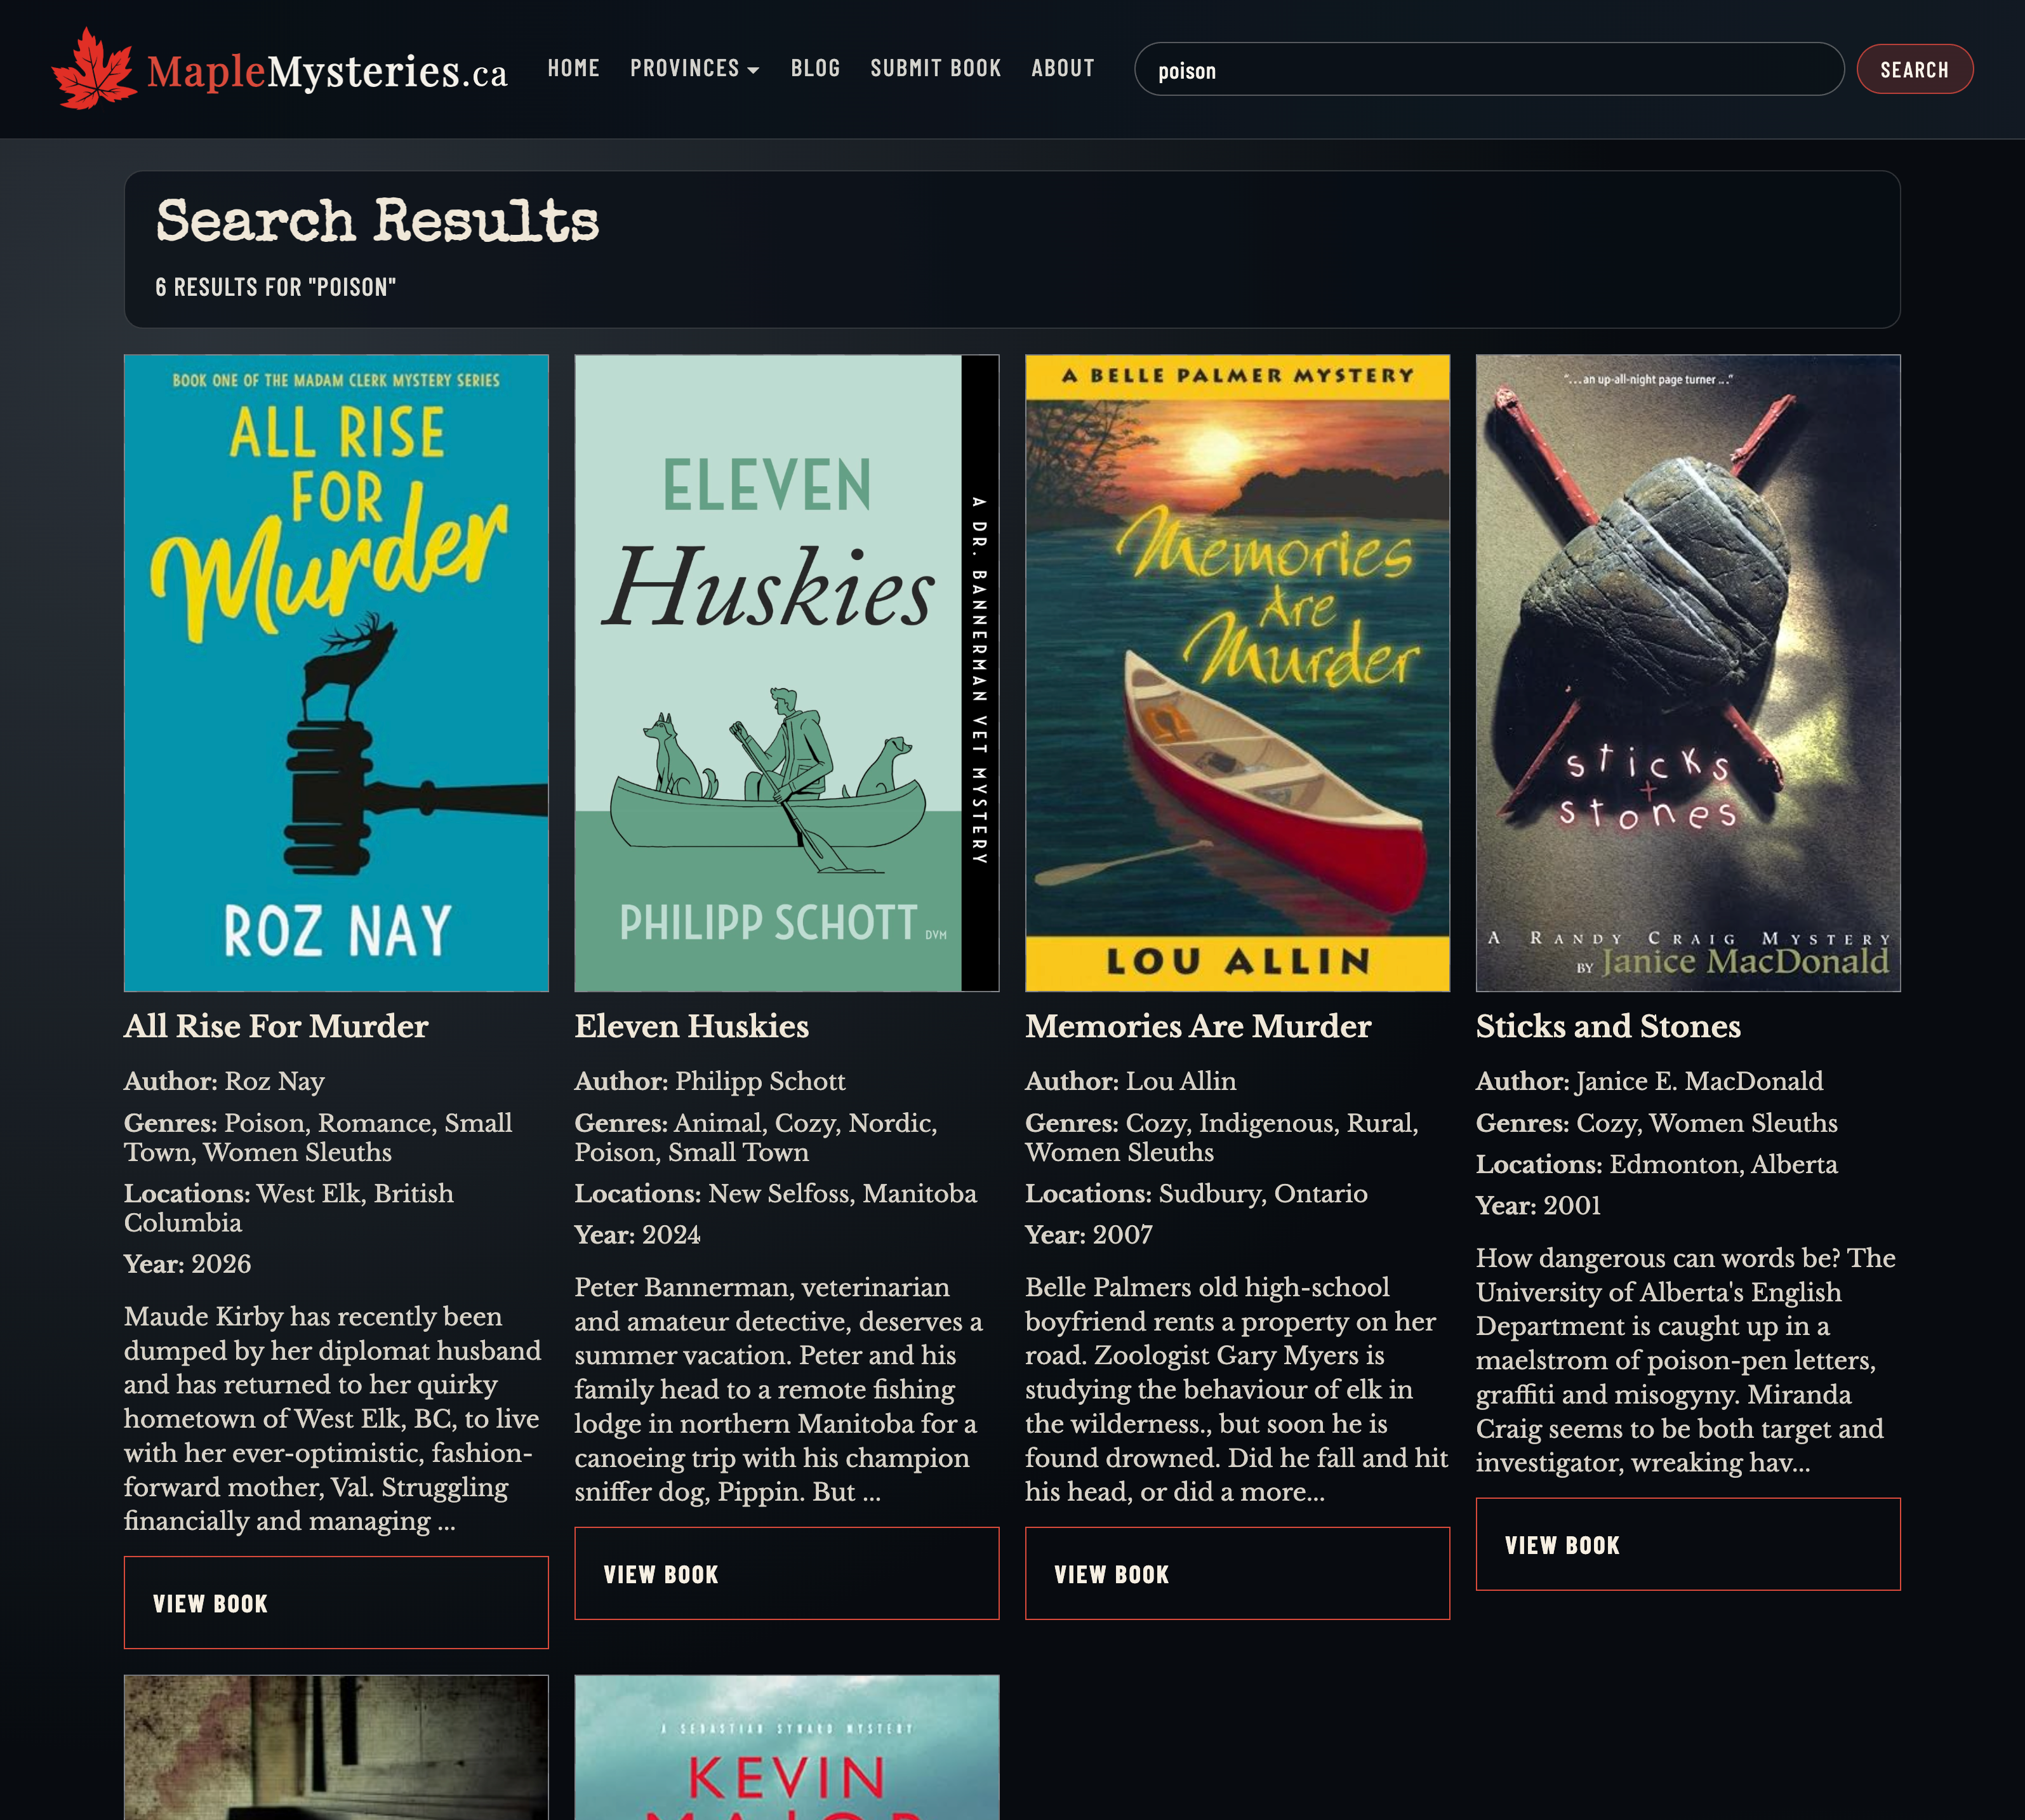The image size is (2025, 1820).
Task: Click the red Search button
Action: click(x=1914, y=69)
